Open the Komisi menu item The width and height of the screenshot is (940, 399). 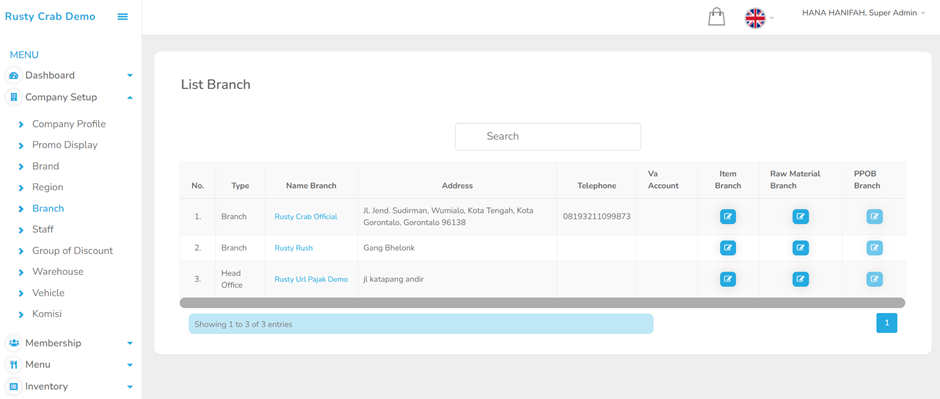point(47,314)
